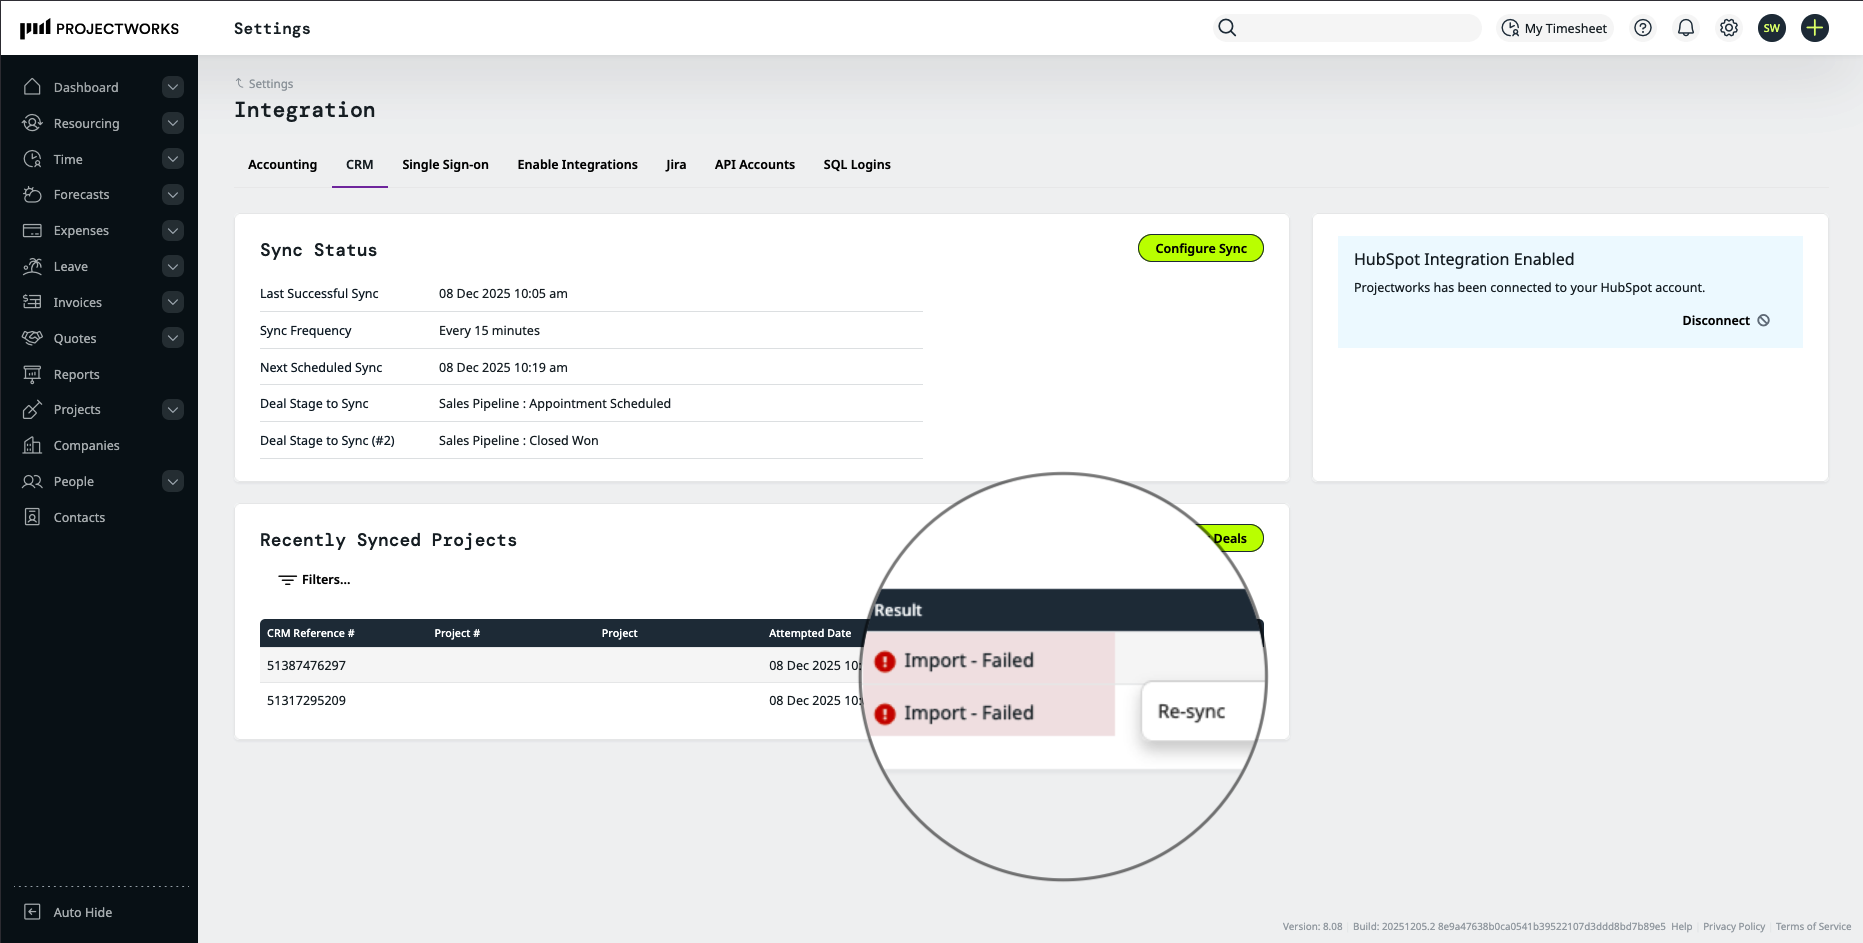Select row with CRM reference 51387476297

(761, 665)
